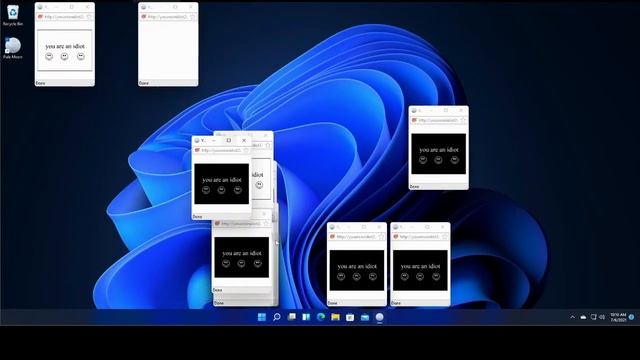Image resolution: width=640 pixels, height=360 pixels.
Task: Click 'you are an idiot' in standalone right popup
Action: (x=439, y=150)
